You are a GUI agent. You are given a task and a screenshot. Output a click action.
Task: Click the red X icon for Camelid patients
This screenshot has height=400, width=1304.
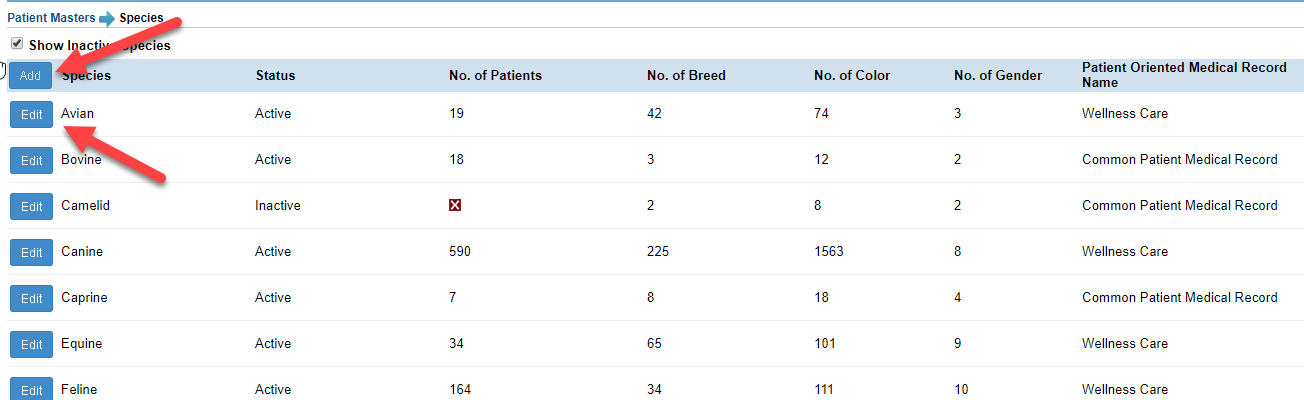pyautogui.click(x=455, y=205)
